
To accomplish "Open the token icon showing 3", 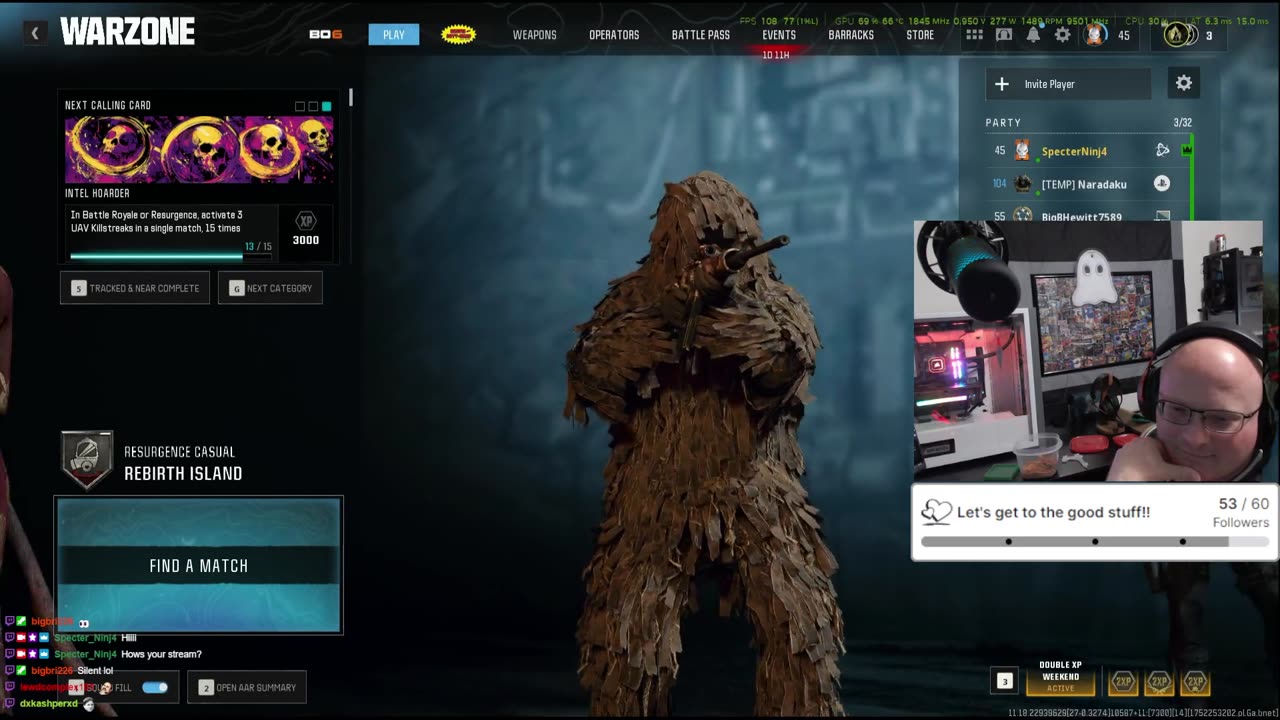I will [1179, 35].
